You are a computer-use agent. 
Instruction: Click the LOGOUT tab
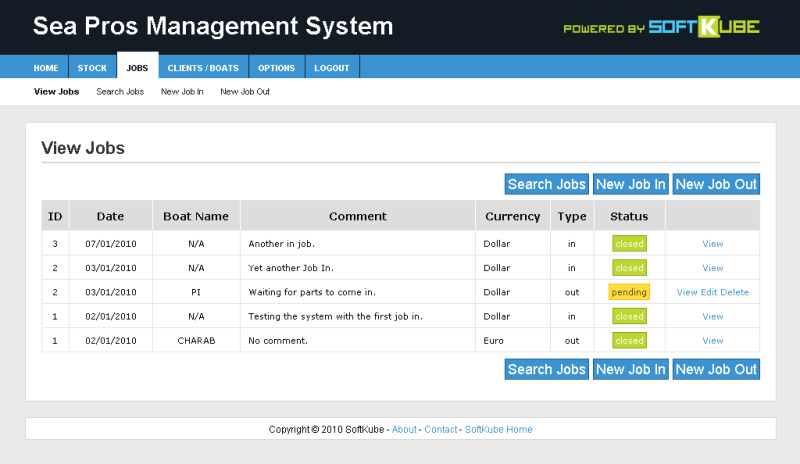[332, 68]
